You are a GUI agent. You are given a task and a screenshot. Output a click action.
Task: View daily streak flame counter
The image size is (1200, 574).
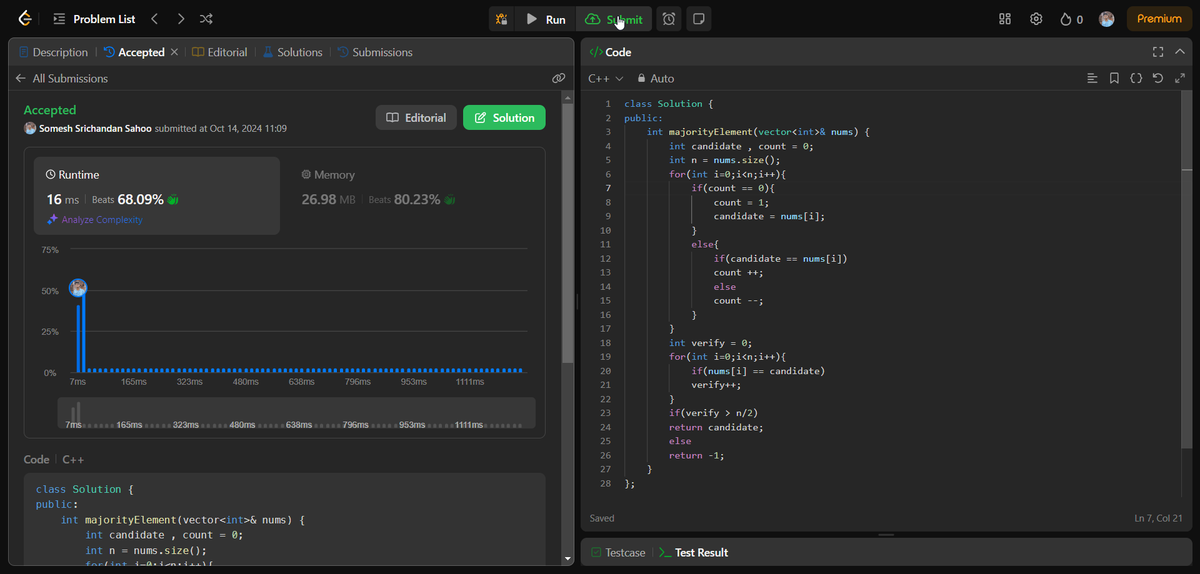[x=1071, y=19]
